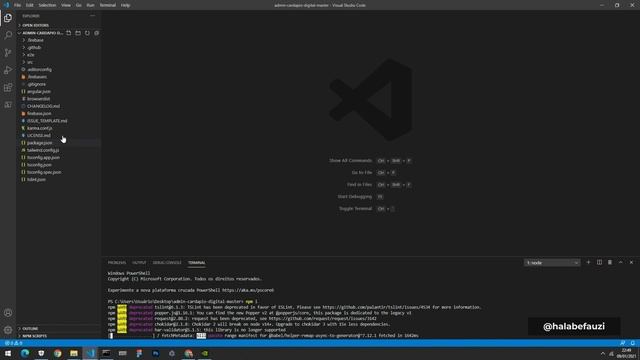Follow the request/request issues link
The image size is (640, 360).
[x=322, y=318]
